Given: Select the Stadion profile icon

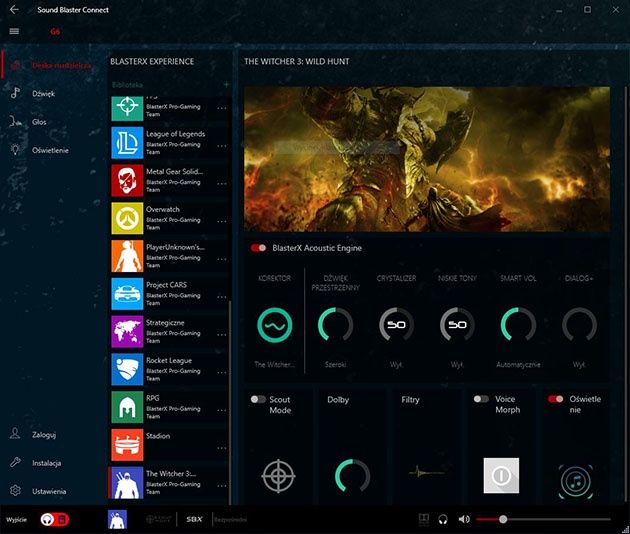Looking at the screenshot, I should point(127,445).
